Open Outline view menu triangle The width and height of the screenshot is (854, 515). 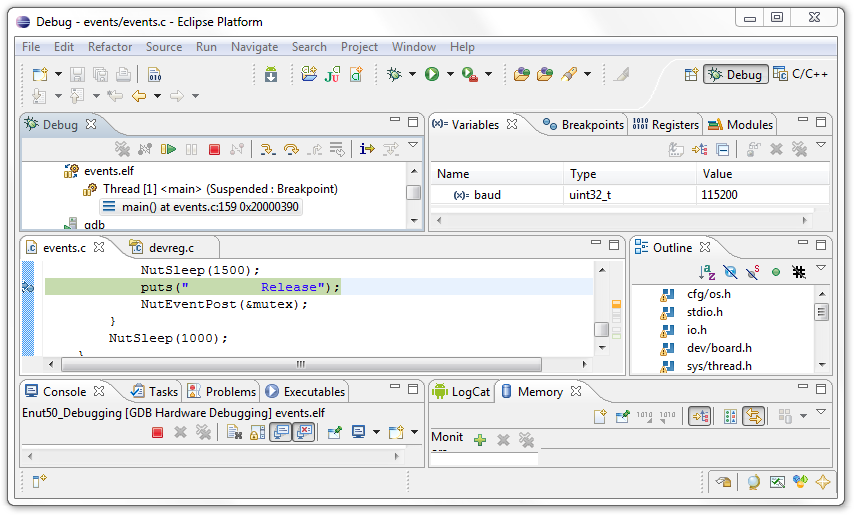click(821, 268)
